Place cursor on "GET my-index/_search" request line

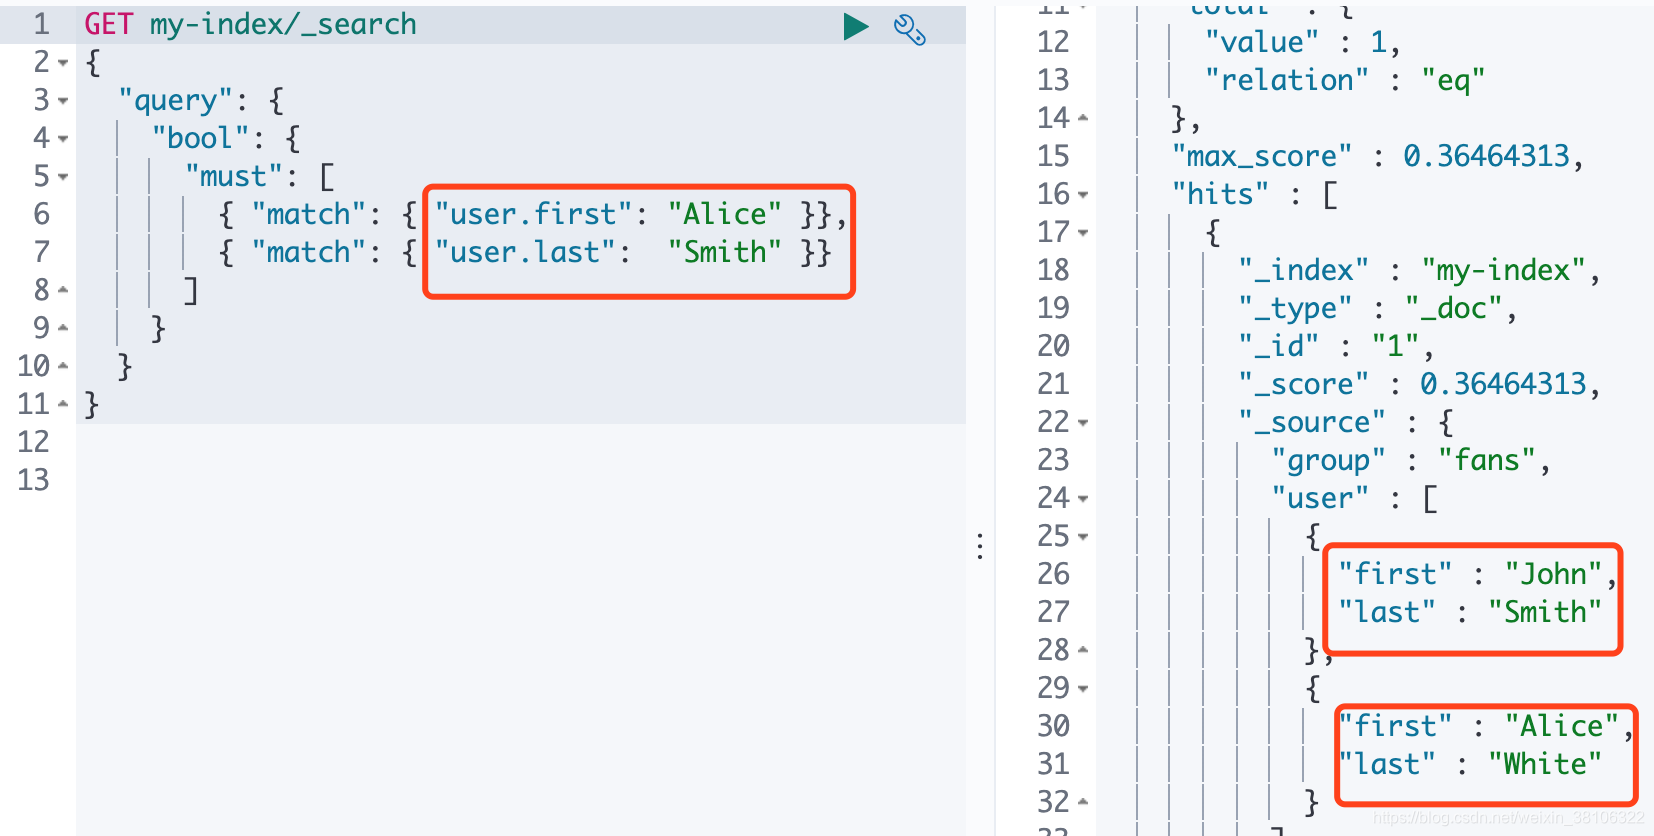coord(250,24)
